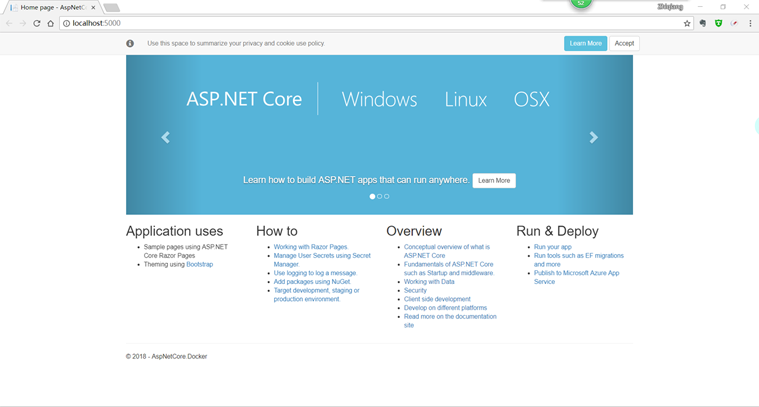Click Learn More in cookie banner

[x=585, y=44]
